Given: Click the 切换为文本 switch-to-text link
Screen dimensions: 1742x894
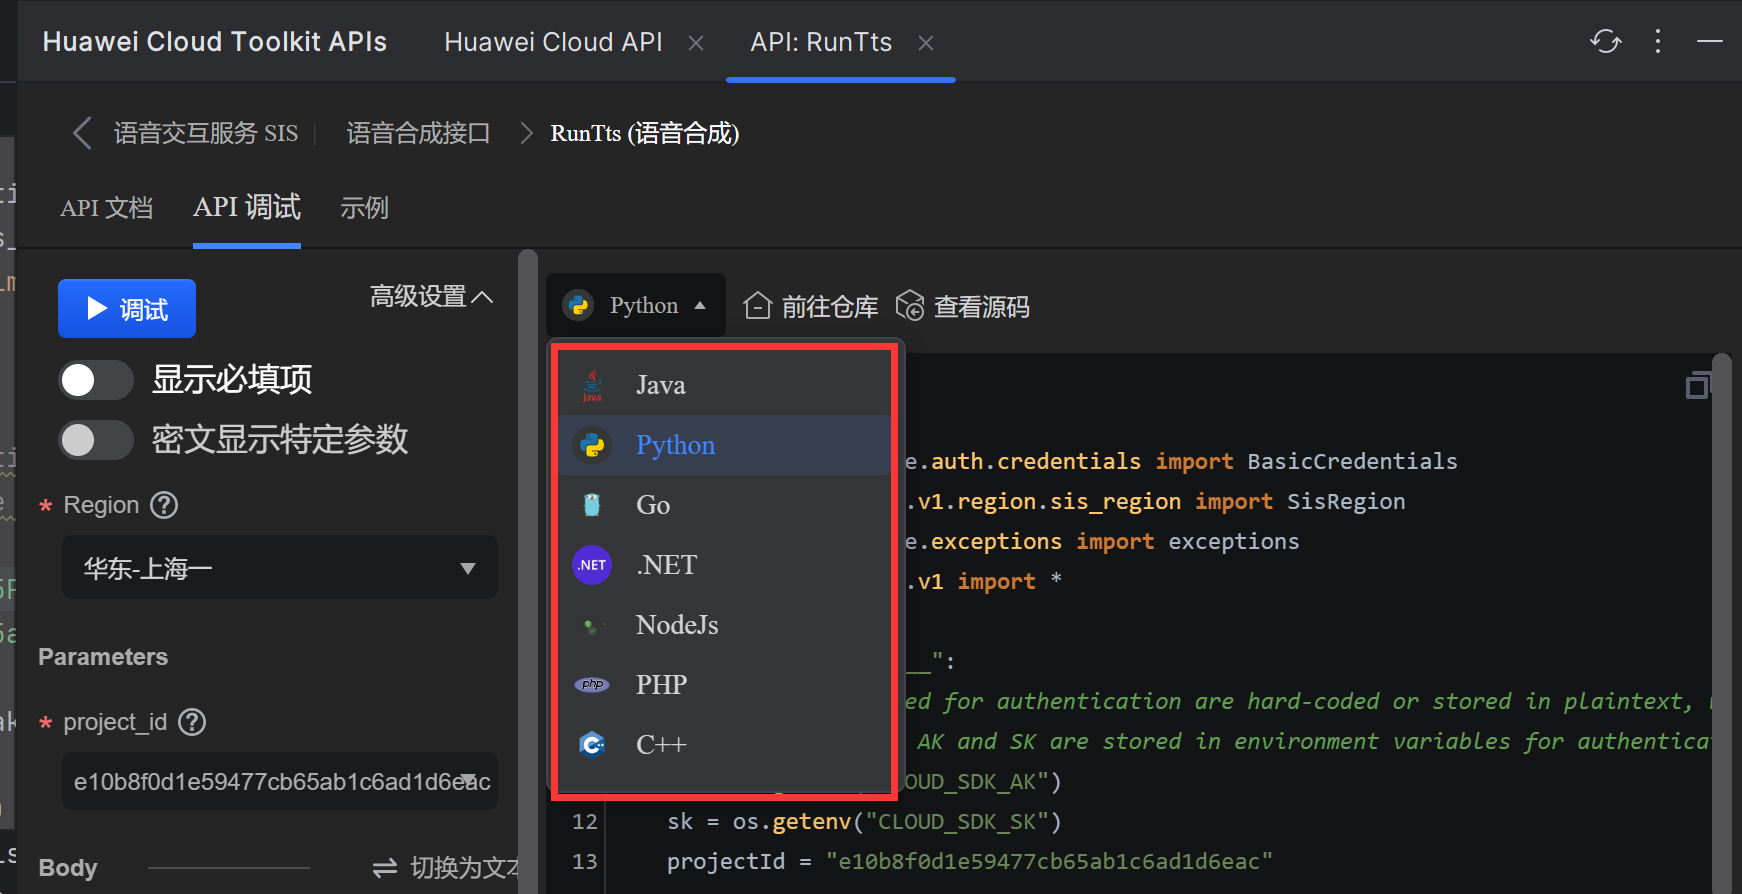Looking at the screenshot, I should point(446,868).
